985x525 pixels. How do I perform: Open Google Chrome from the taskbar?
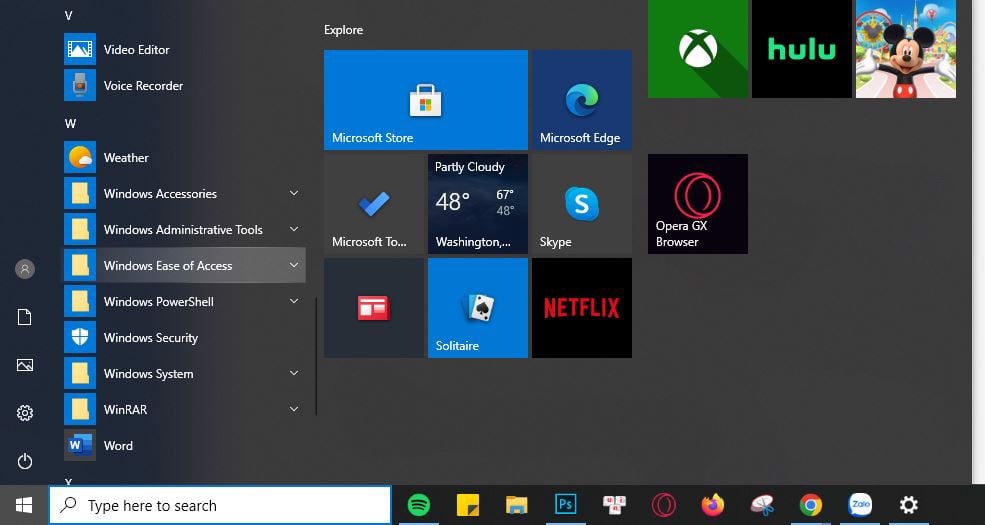[810, 505]
